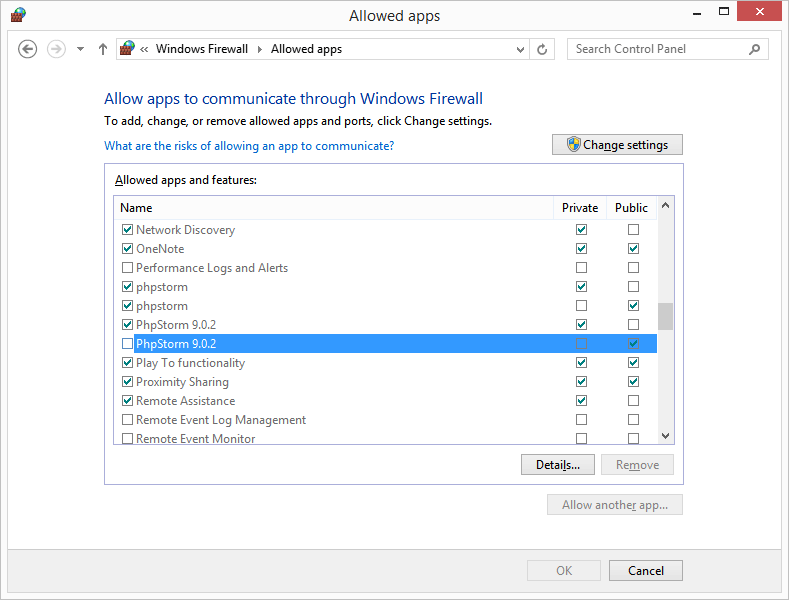
Task: Open Details for the selected app
Action: tap(558, 465)
